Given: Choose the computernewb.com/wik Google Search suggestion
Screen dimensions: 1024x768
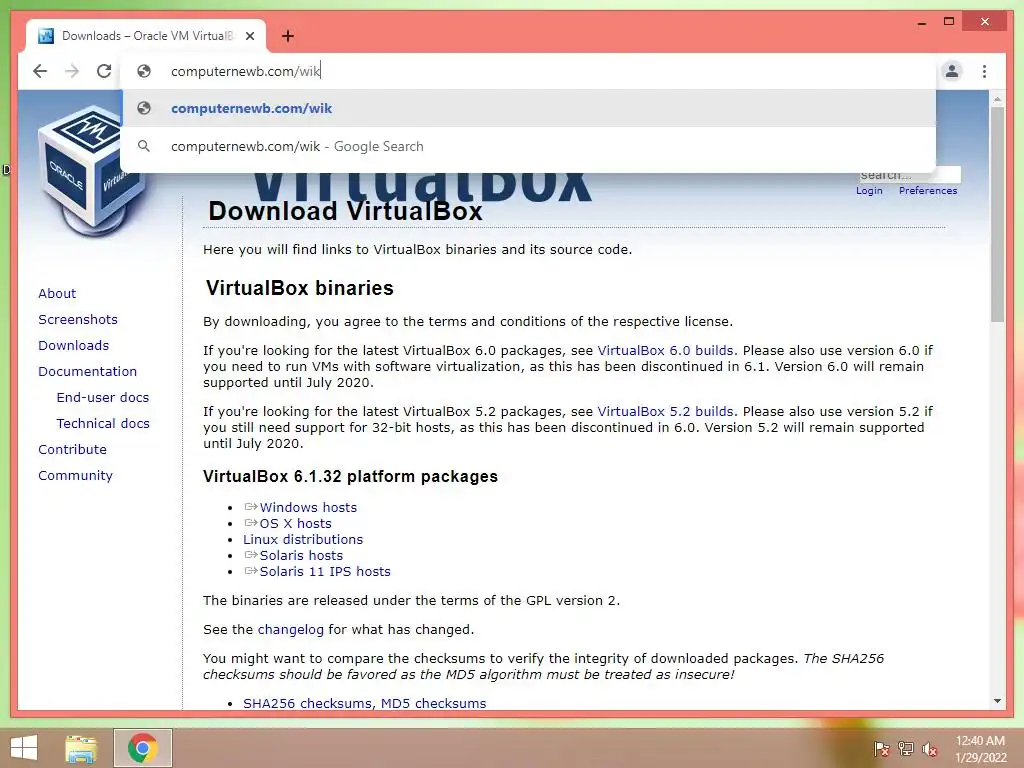Looking at the screenshot, I should 528,146.
